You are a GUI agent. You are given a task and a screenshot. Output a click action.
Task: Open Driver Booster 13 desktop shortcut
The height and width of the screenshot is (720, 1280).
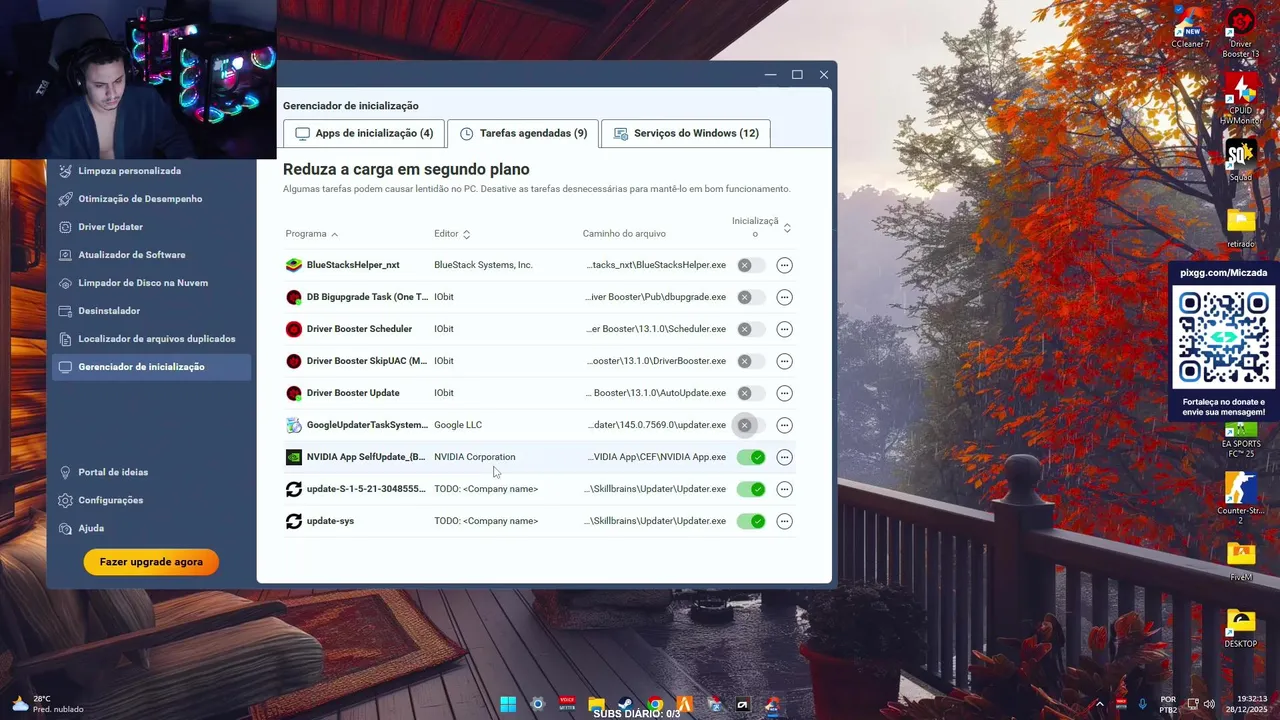(1241, 33)
